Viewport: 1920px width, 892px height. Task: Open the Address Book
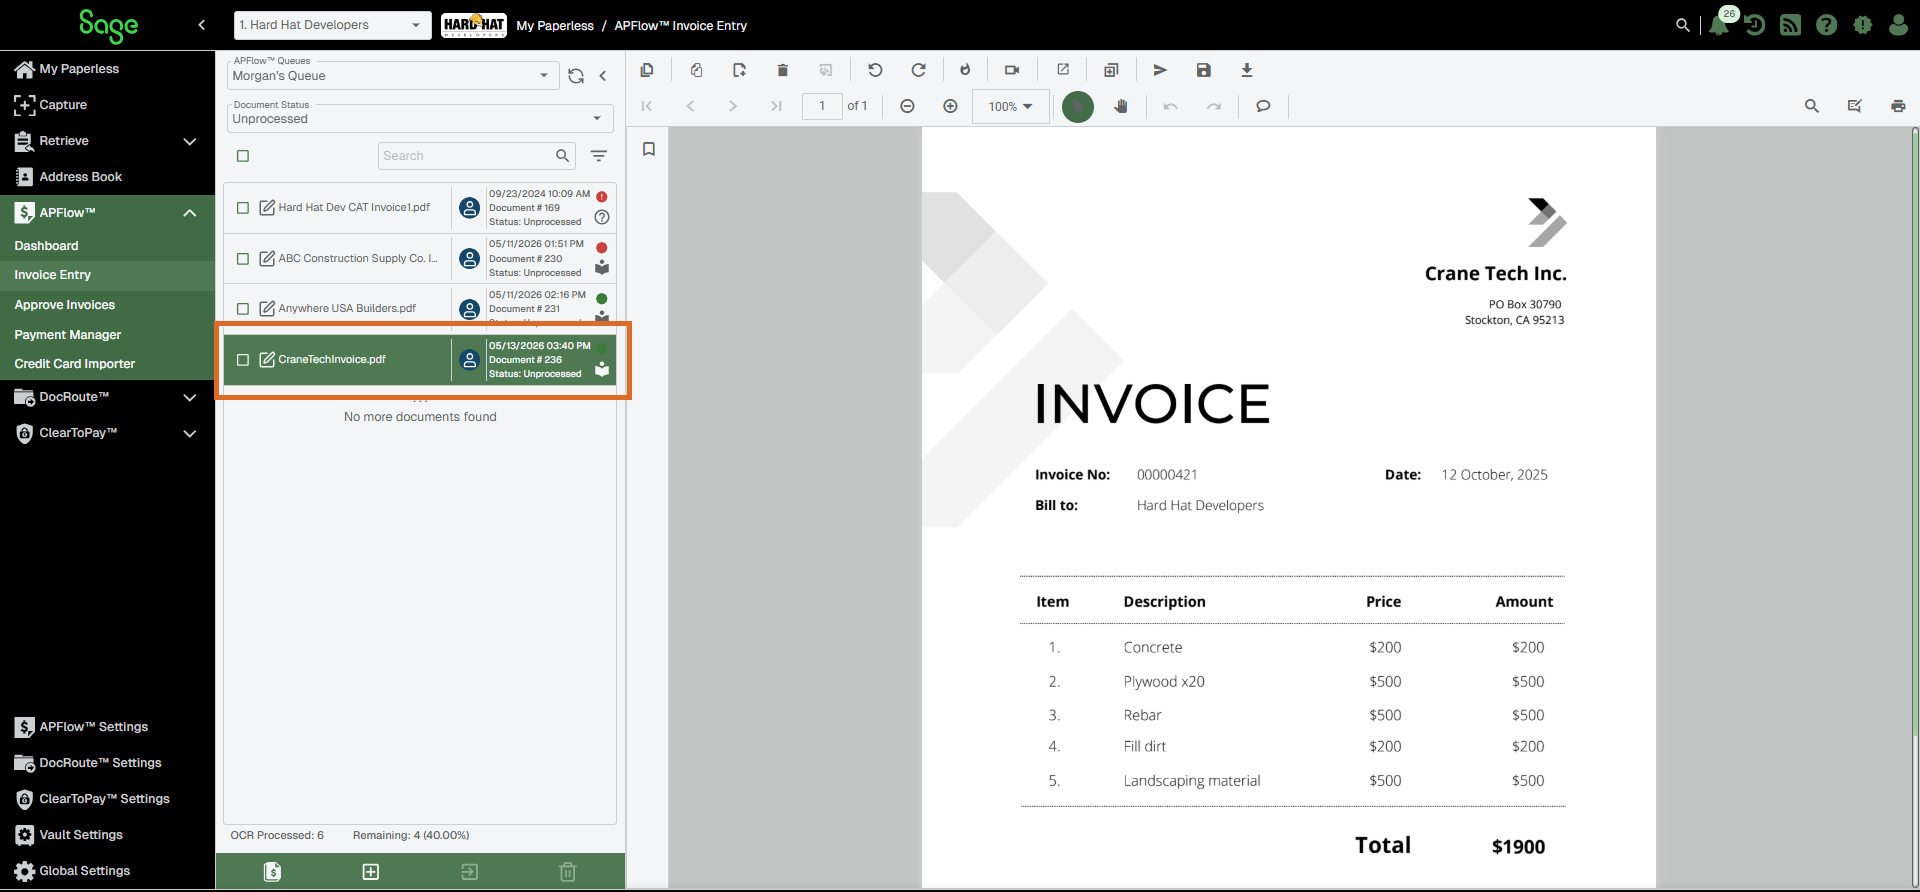[x=68, y=177]
